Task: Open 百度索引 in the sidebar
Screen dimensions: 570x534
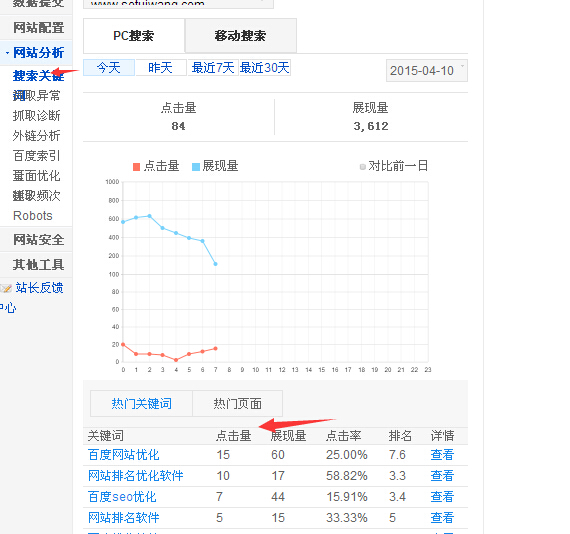Action: [x=36, y=156]
